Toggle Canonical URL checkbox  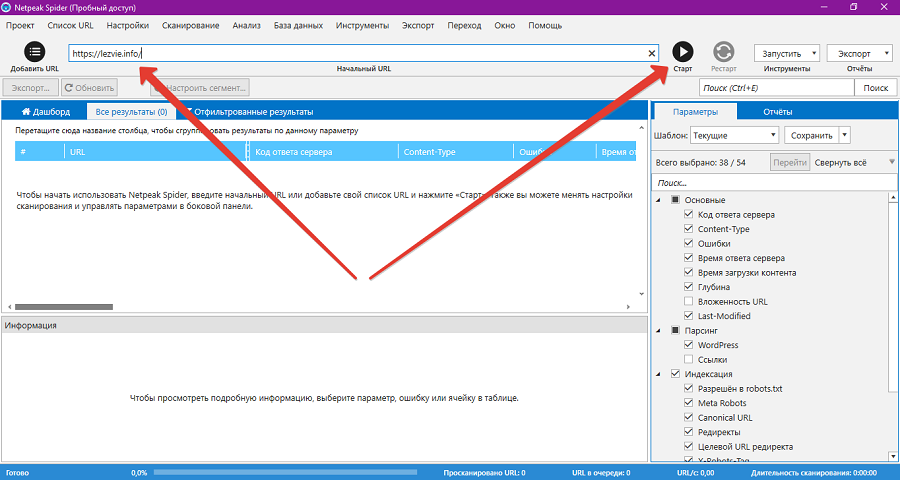tap(688, 417)
